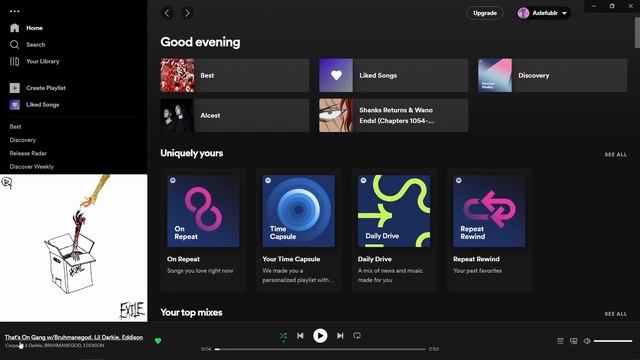Click the Upgrade button
640x360 pixels.
(x=485, y=13)
